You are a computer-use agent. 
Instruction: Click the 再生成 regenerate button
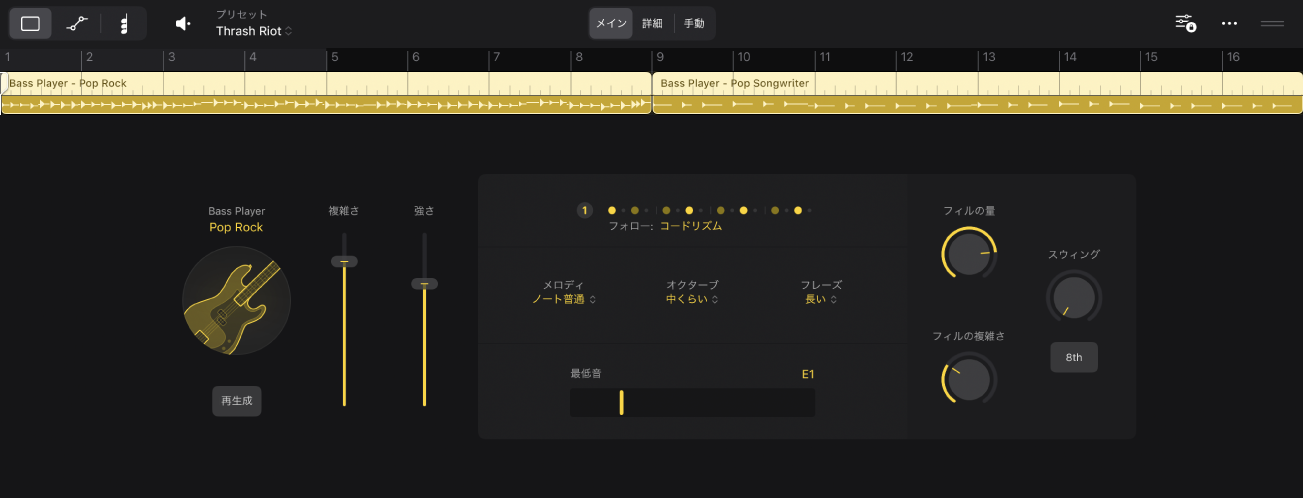point(237,401)
